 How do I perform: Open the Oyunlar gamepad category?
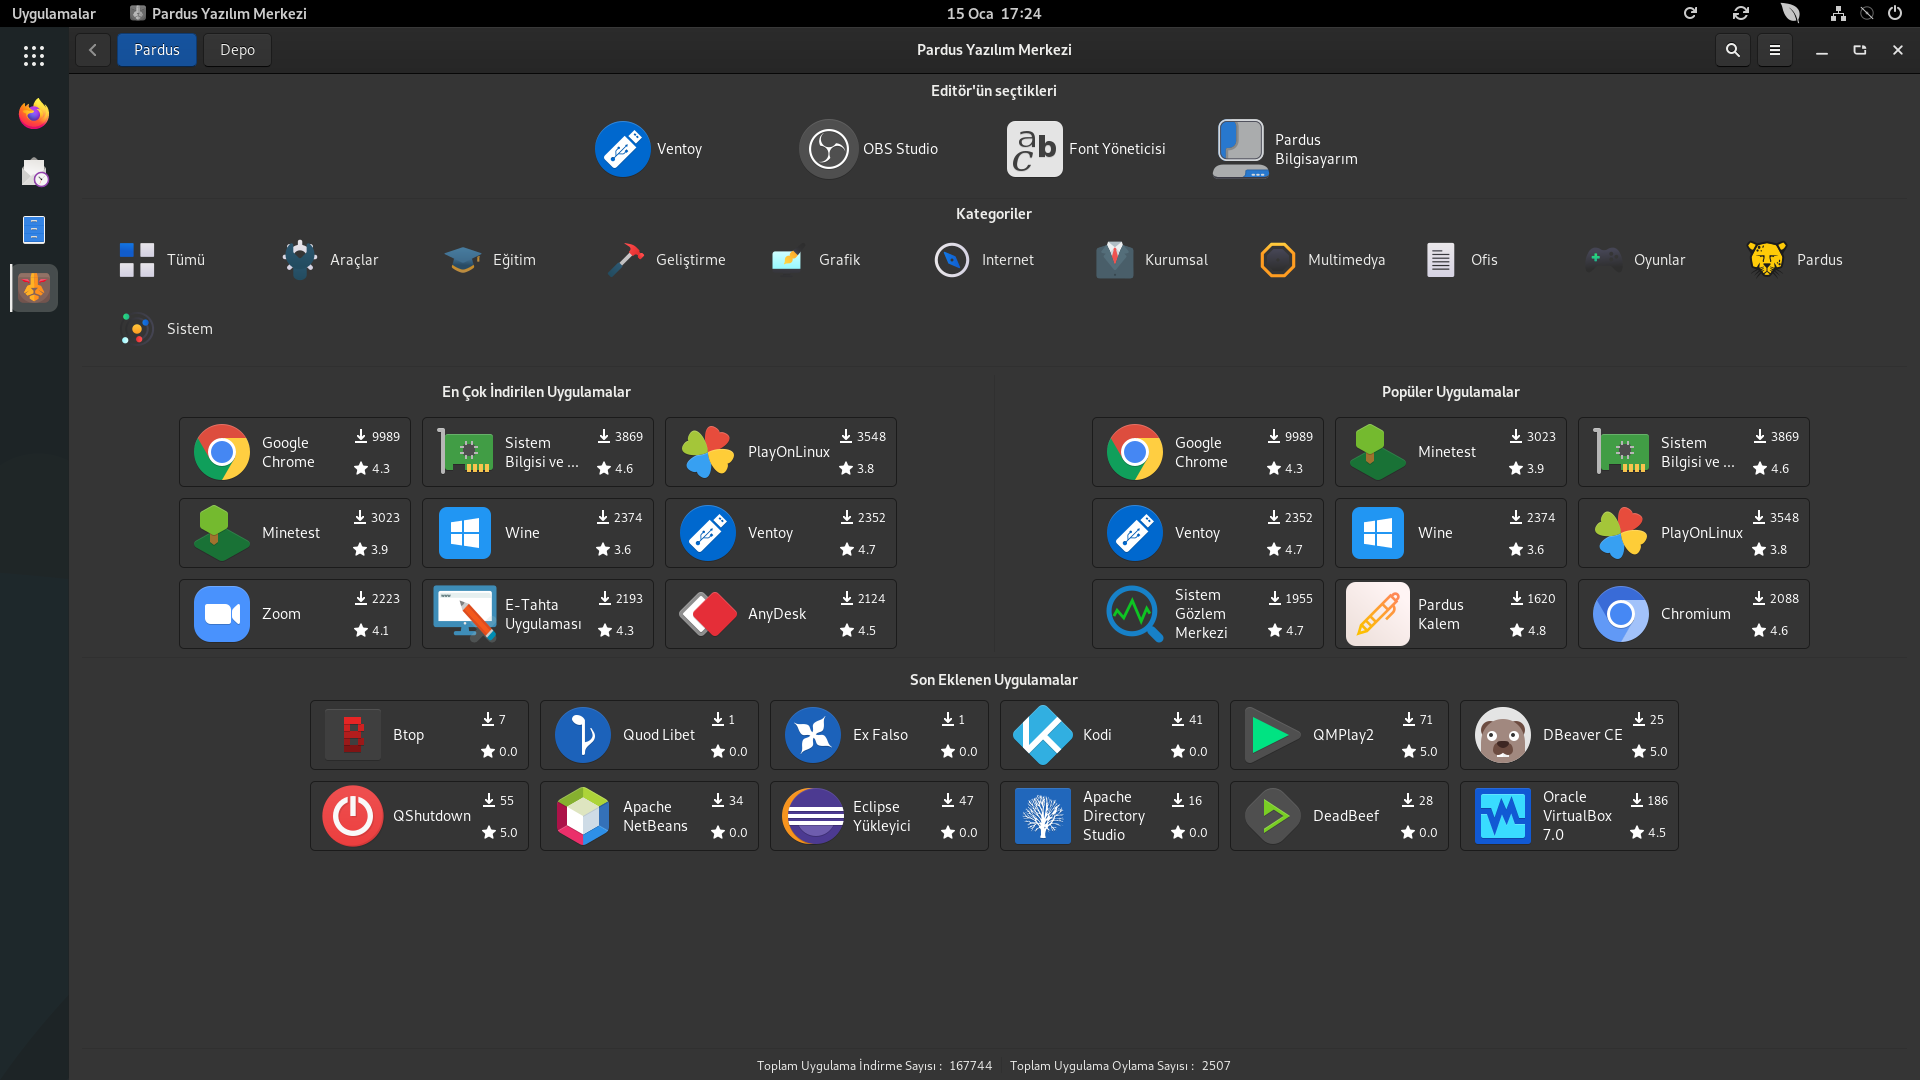[x=1604, y=260]
